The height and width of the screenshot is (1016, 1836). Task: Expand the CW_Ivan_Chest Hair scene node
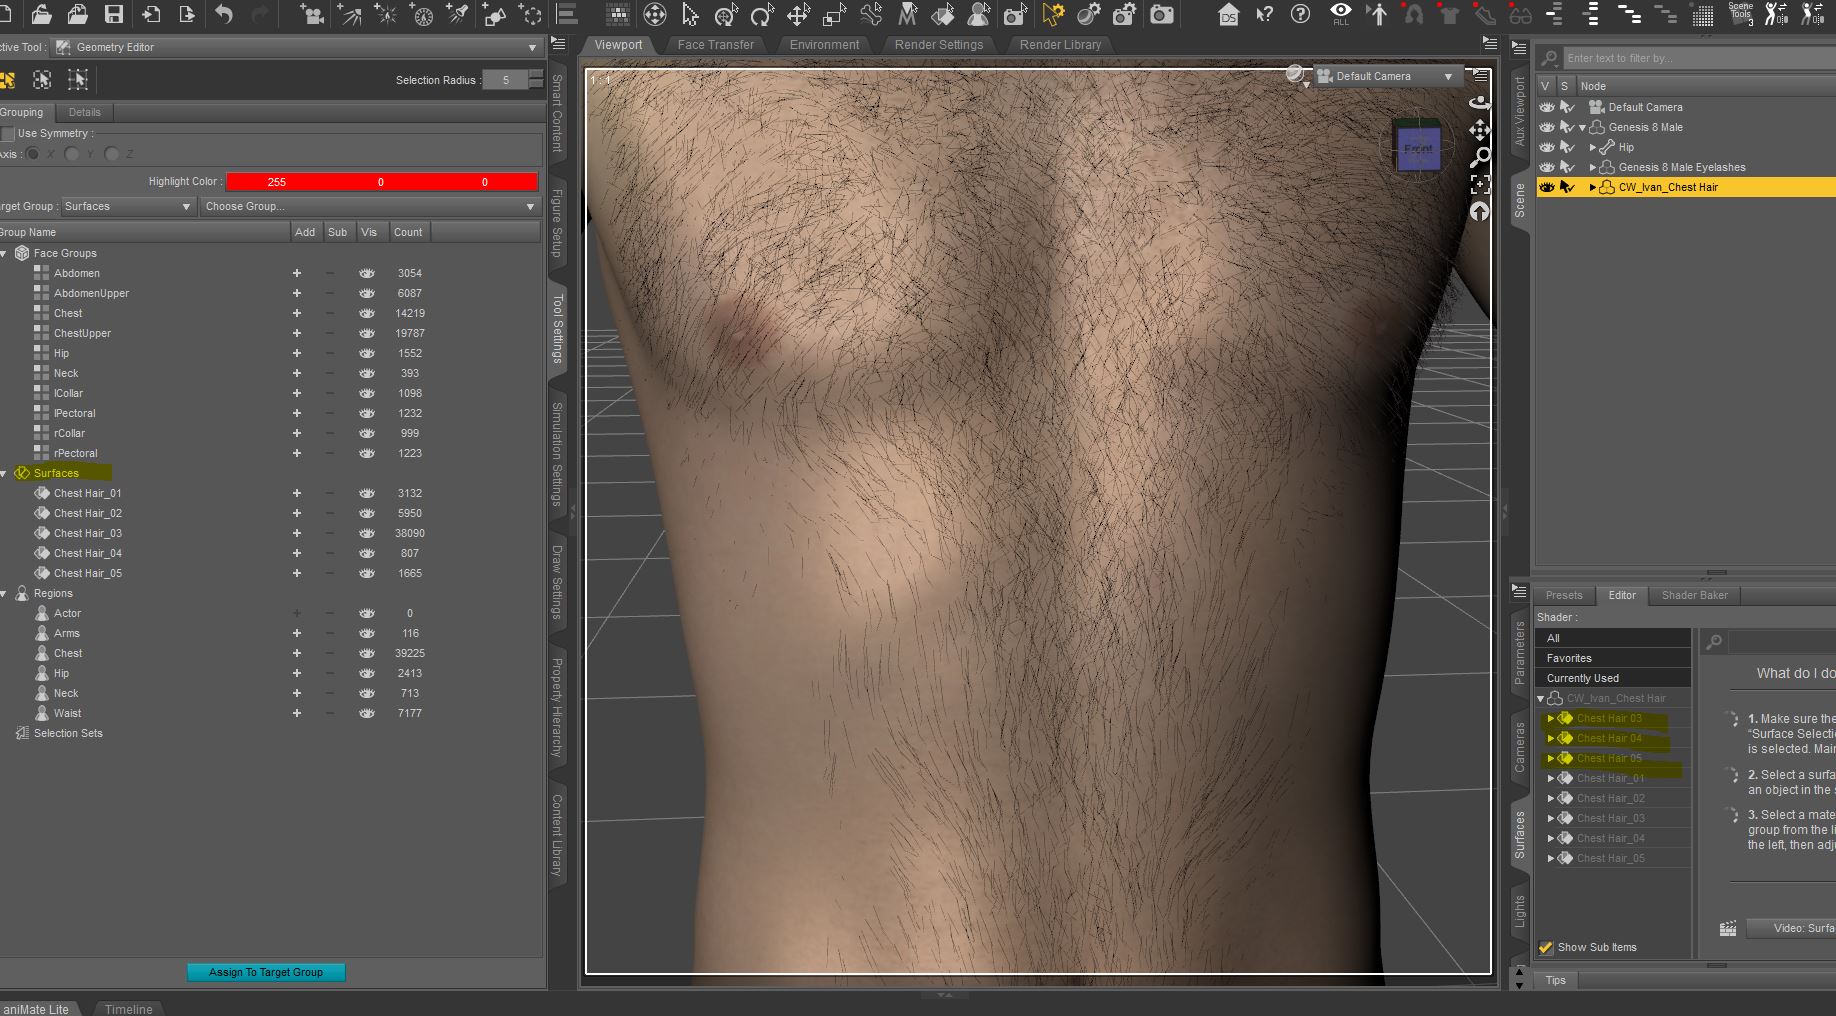[1593, 187]
